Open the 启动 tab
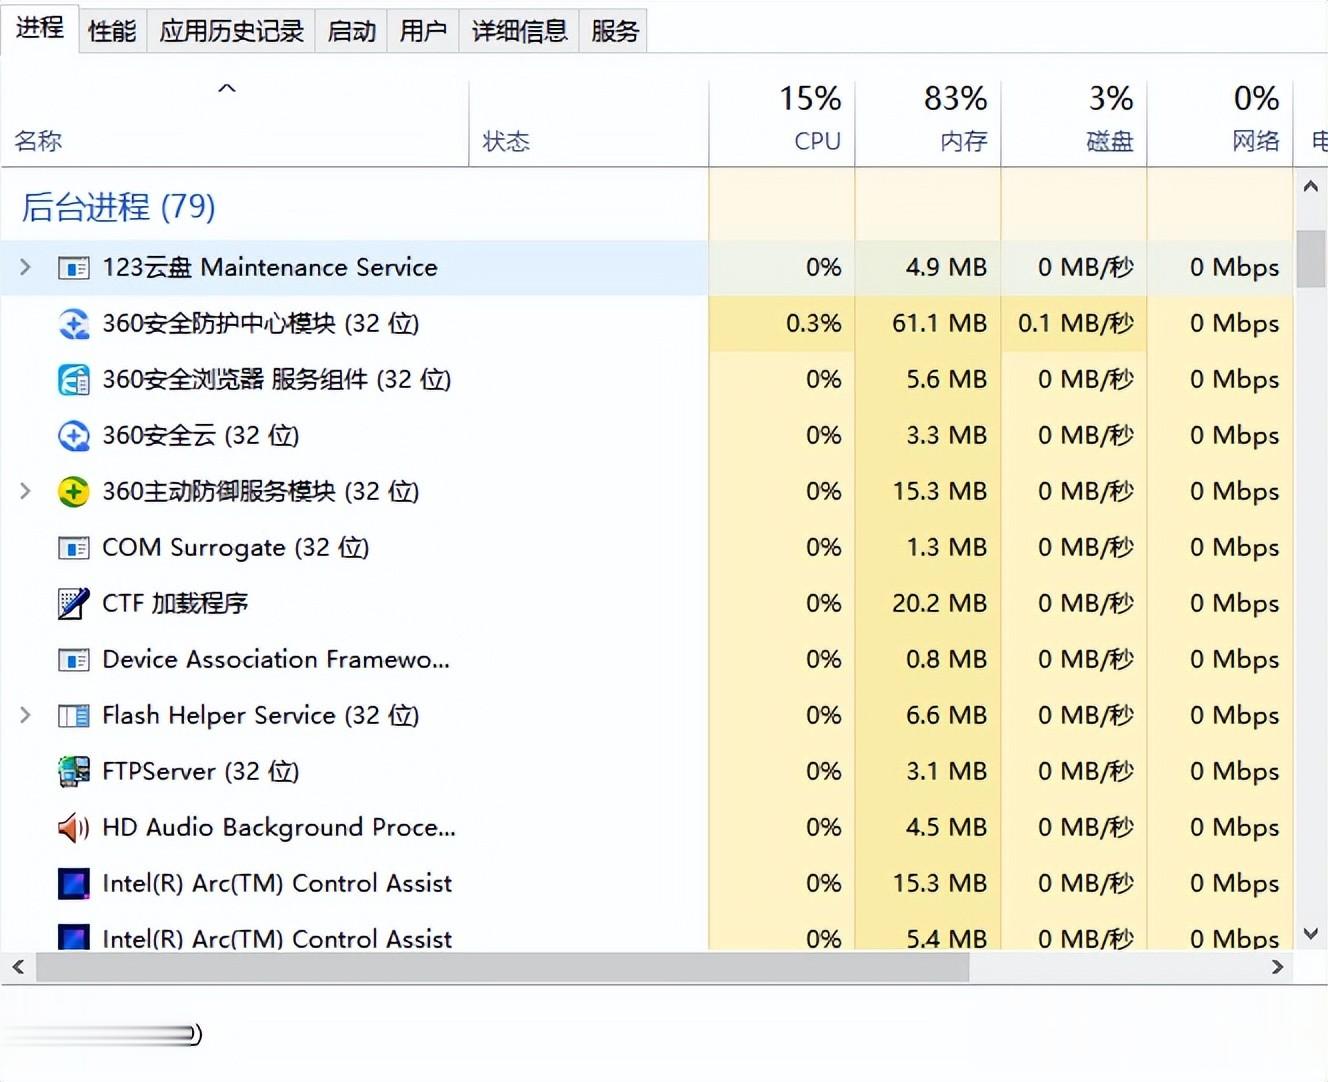Screen dimensions: 1328x1082 352,31
